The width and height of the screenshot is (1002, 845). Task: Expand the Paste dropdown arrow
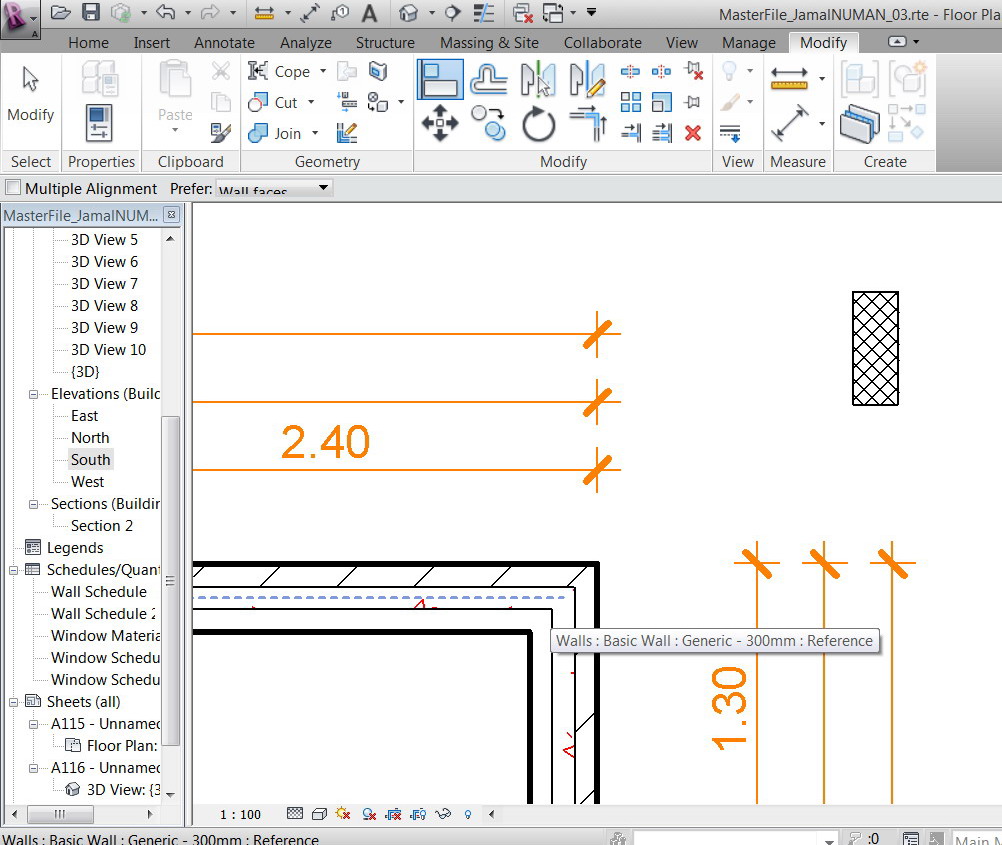(x=175, y=130)
